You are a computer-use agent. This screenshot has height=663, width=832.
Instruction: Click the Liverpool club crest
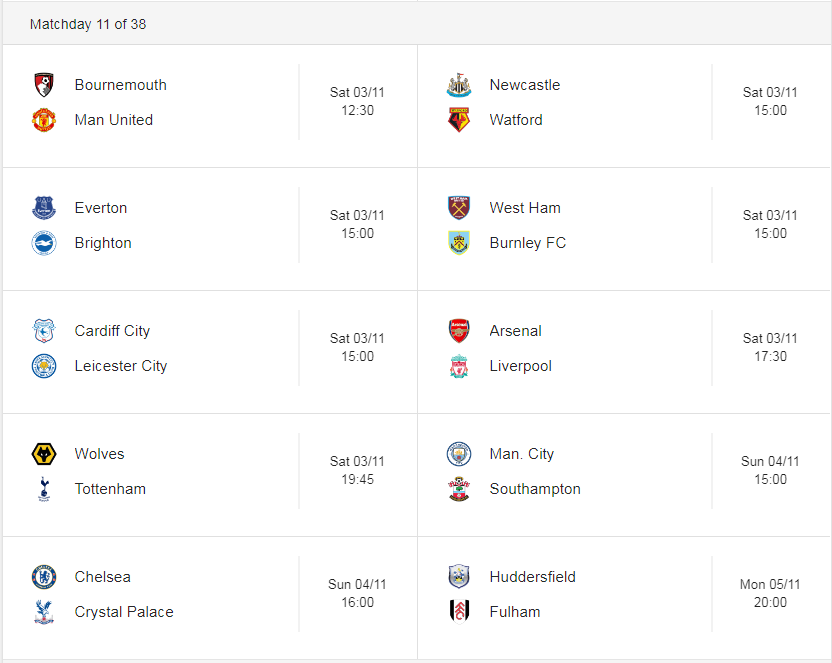coord(459,366)
